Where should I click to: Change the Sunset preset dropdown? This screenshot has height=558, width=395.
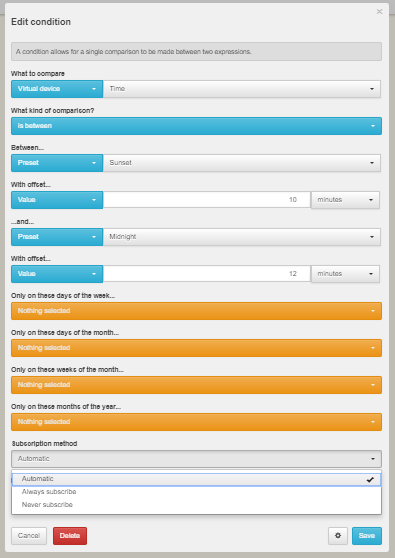pyautogui.click(x=242, y=163)
